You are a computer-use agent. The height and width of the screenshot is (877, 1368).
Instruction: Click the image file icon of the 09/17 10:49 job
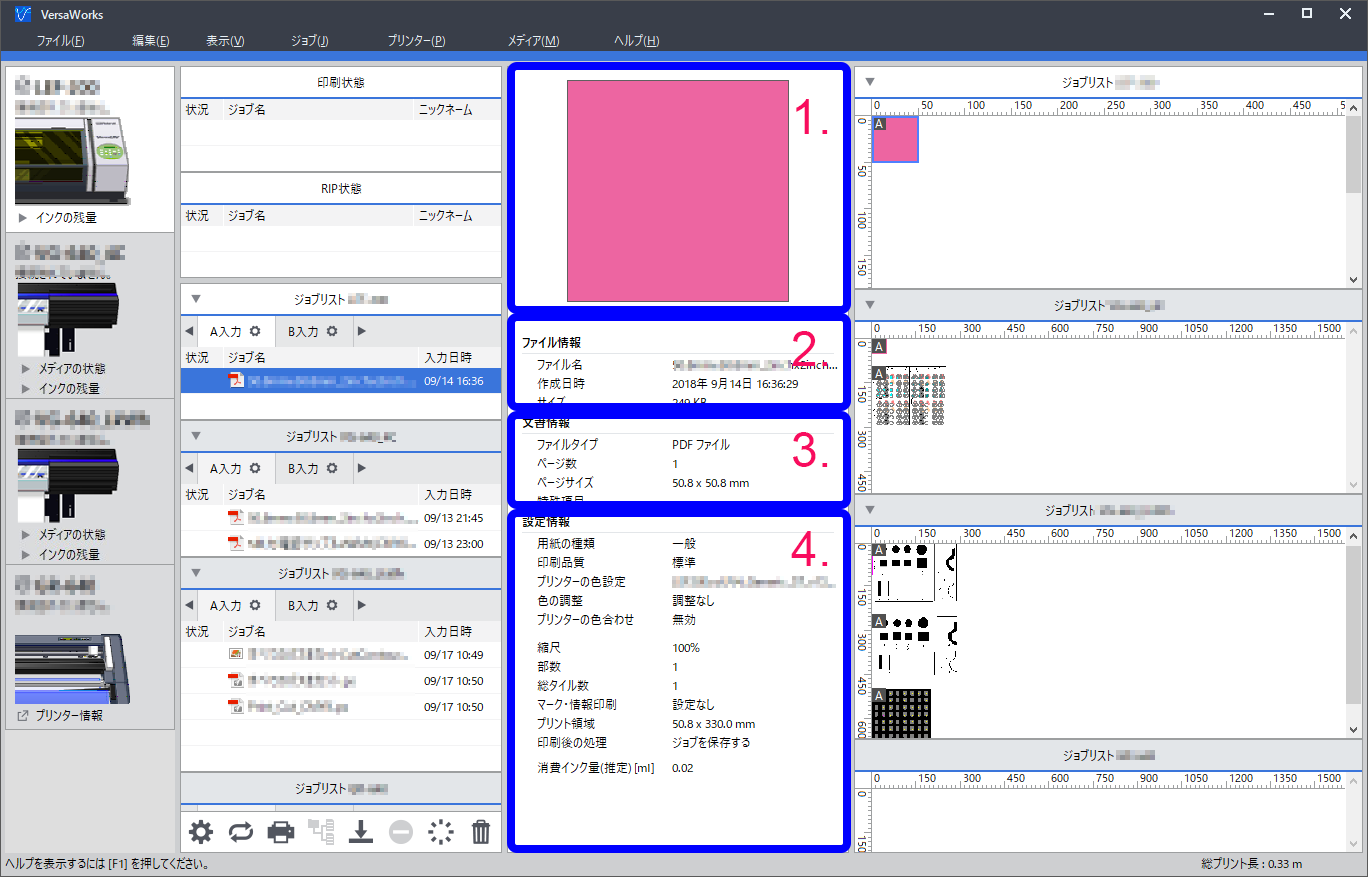(x=237, y=654)
